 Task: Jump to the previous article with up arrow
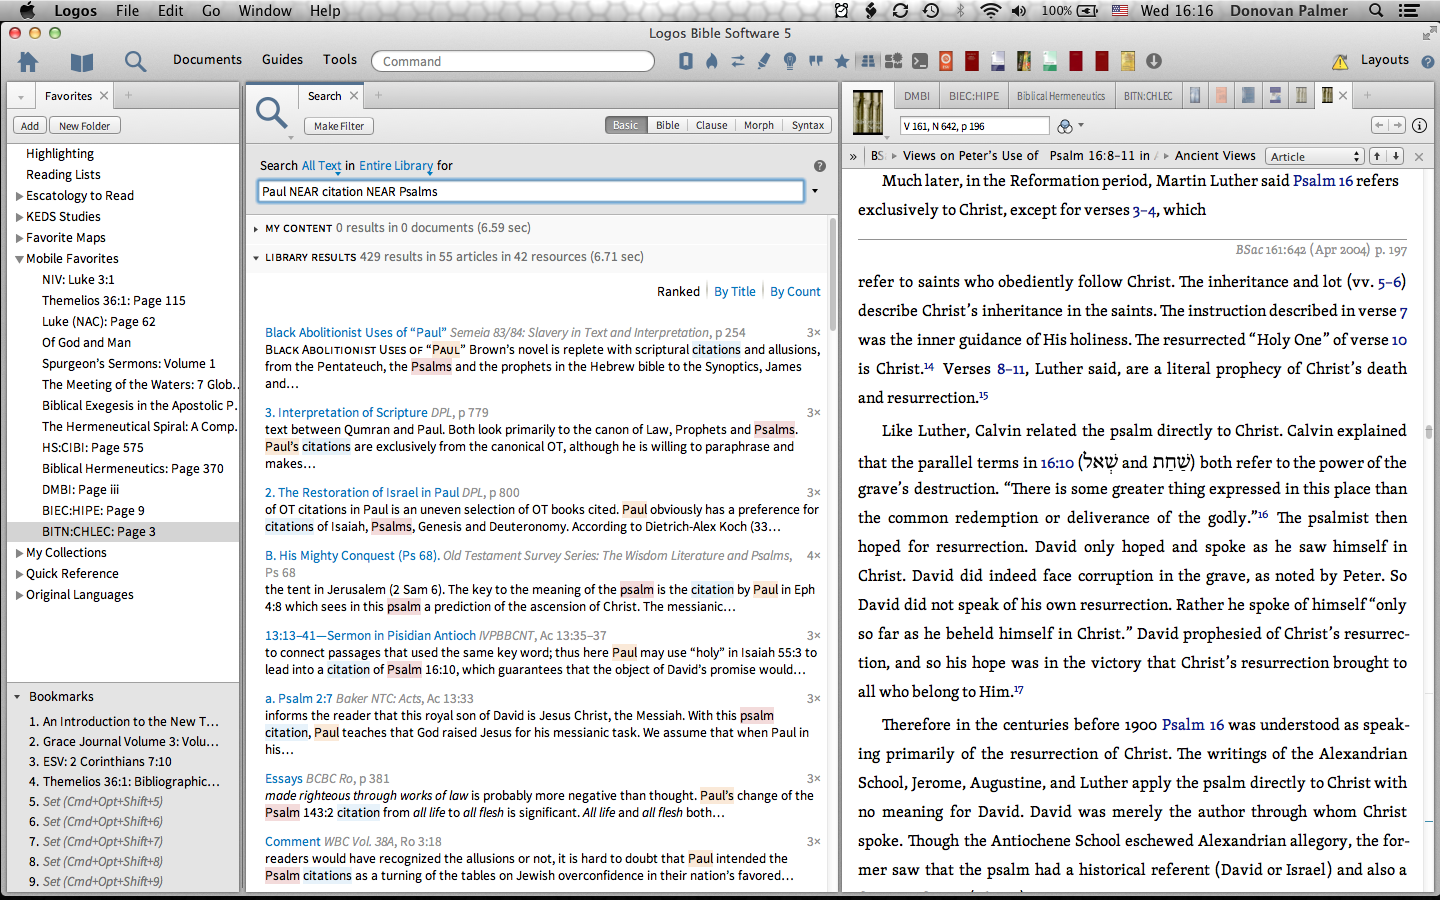(x=1378, y=156)
